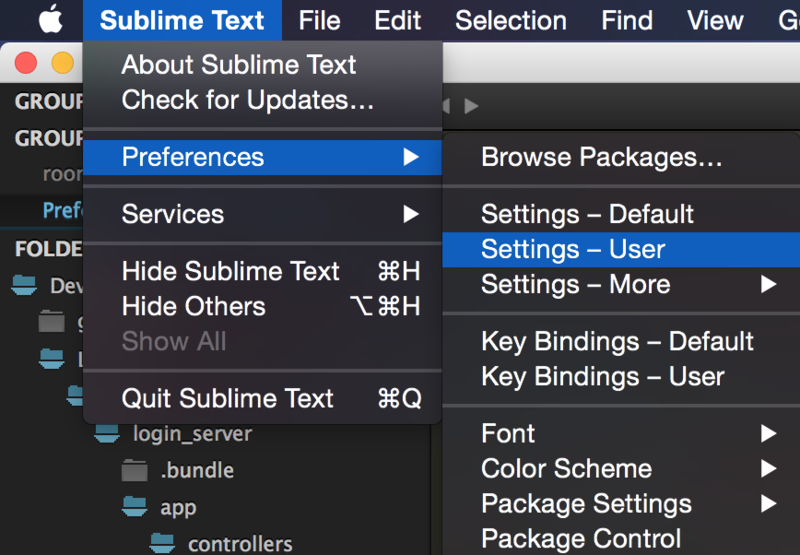Viewport: 800px width, 555px height.
Task: Click the .bundle folder icon
Action: [x=134, y=470]
